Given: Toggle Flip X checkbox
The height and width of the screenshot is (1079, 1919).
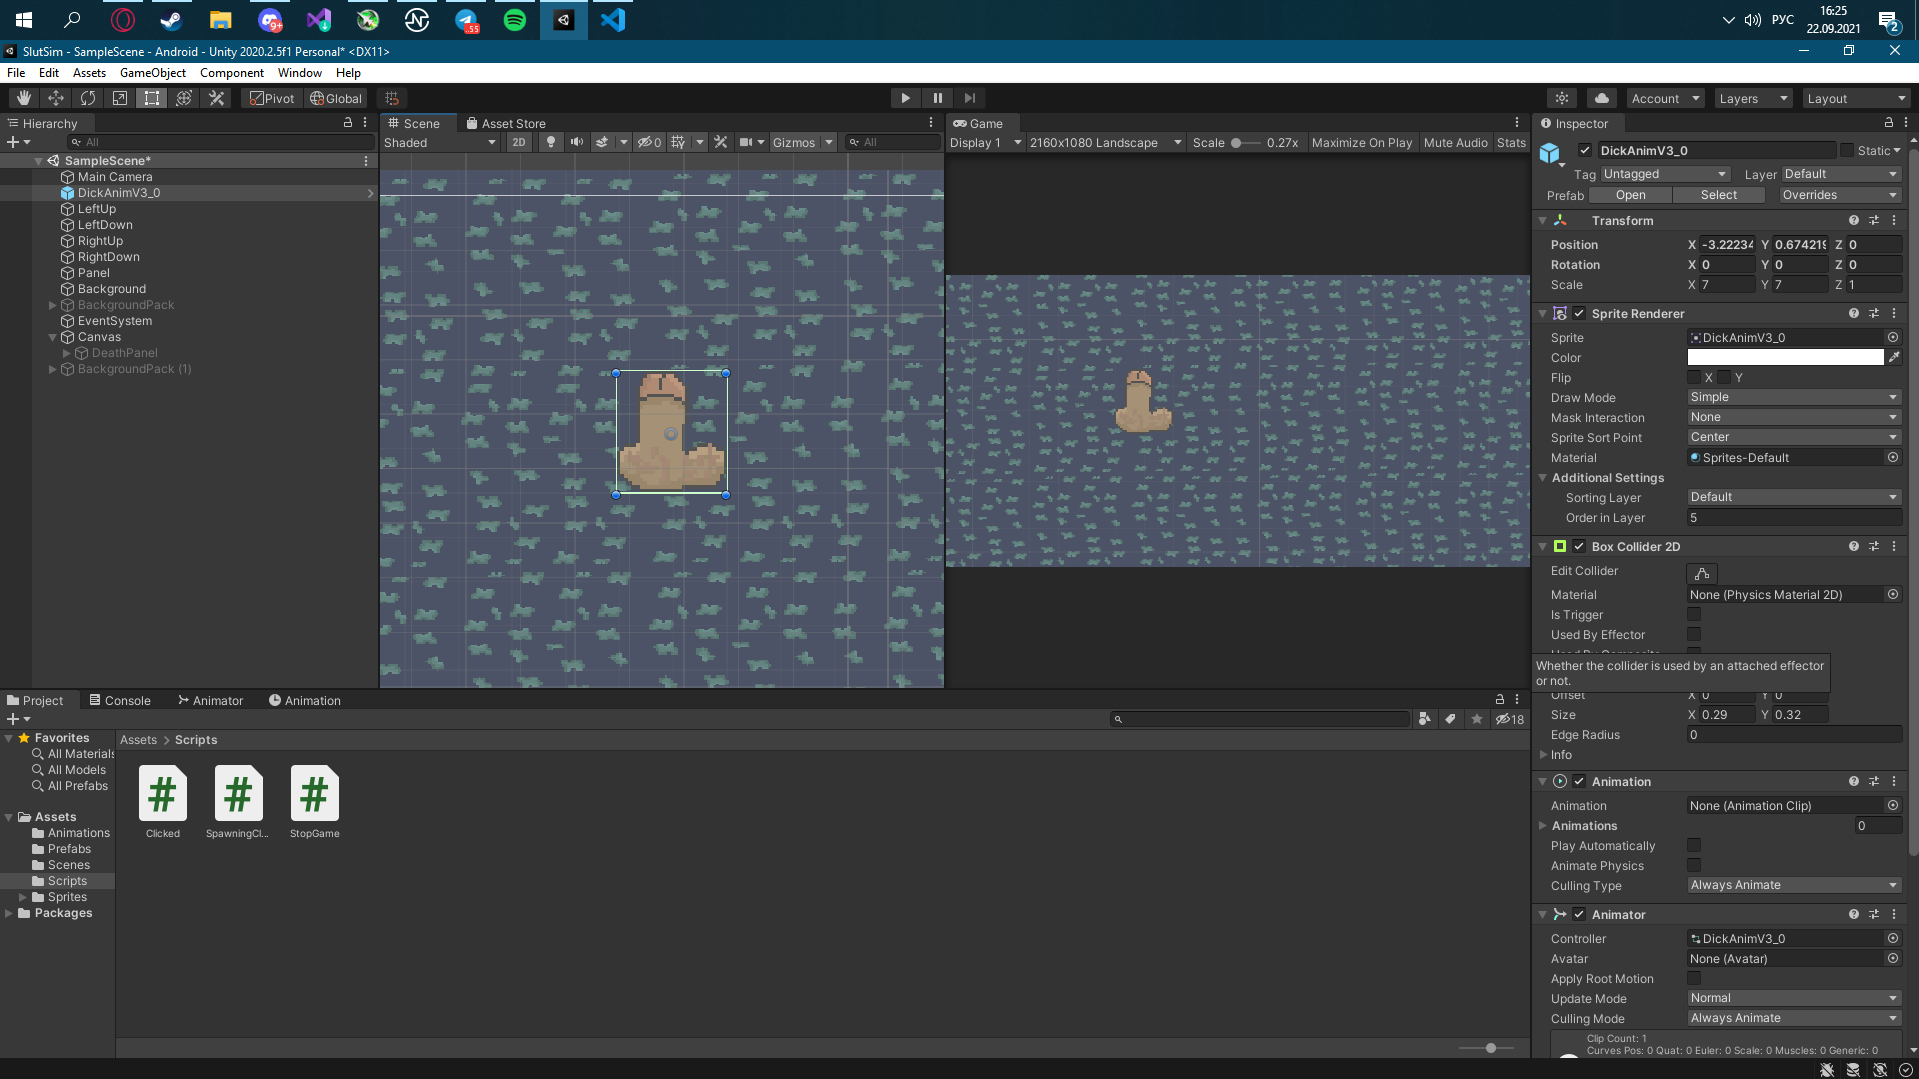Looking at the screenshot, I should pyautogui.click(x=1694, y=378).
